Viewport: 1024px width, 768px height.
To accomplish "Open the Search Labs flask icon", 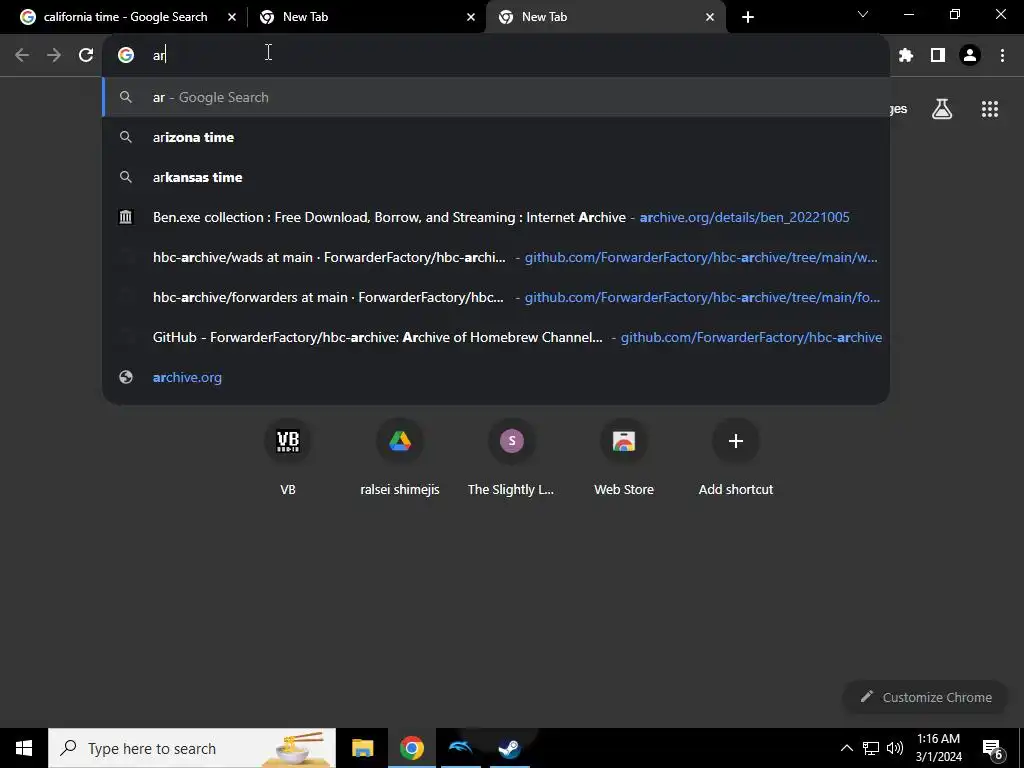I will coord(942,109).
